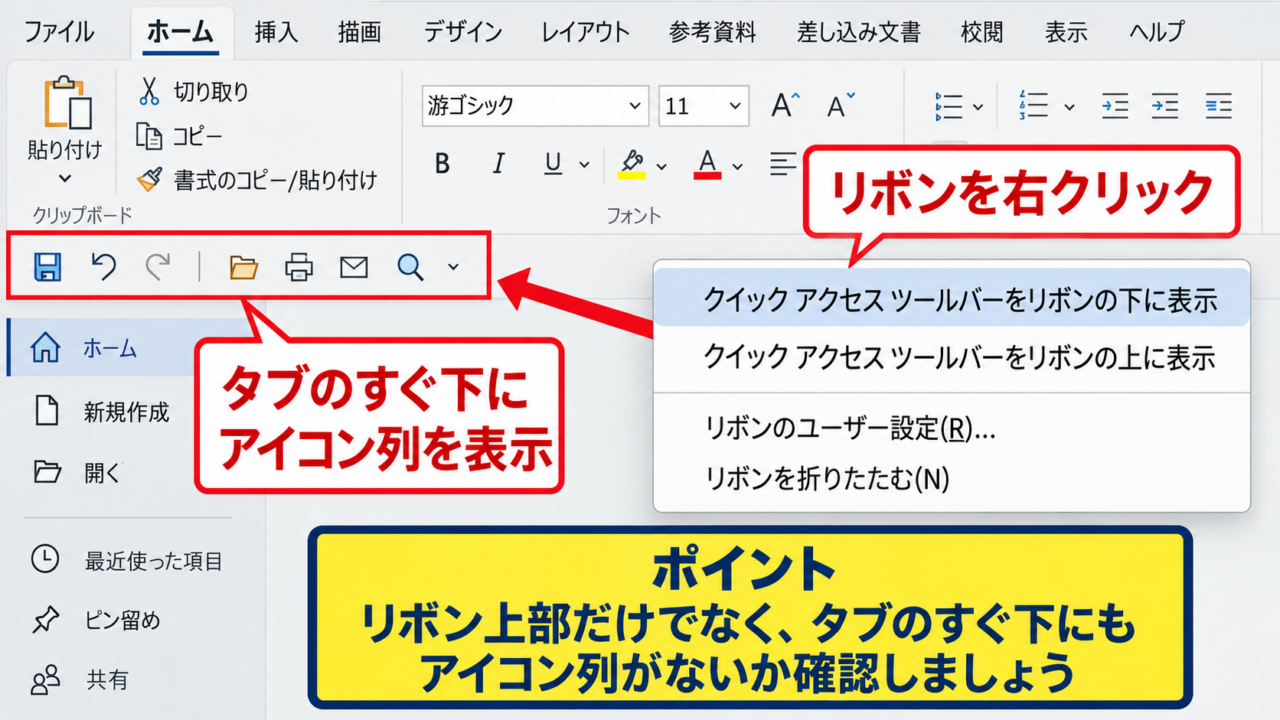1280x720 pixels.
Task: Apply yellow text highlight color
Action: click(x=632, y=163)
